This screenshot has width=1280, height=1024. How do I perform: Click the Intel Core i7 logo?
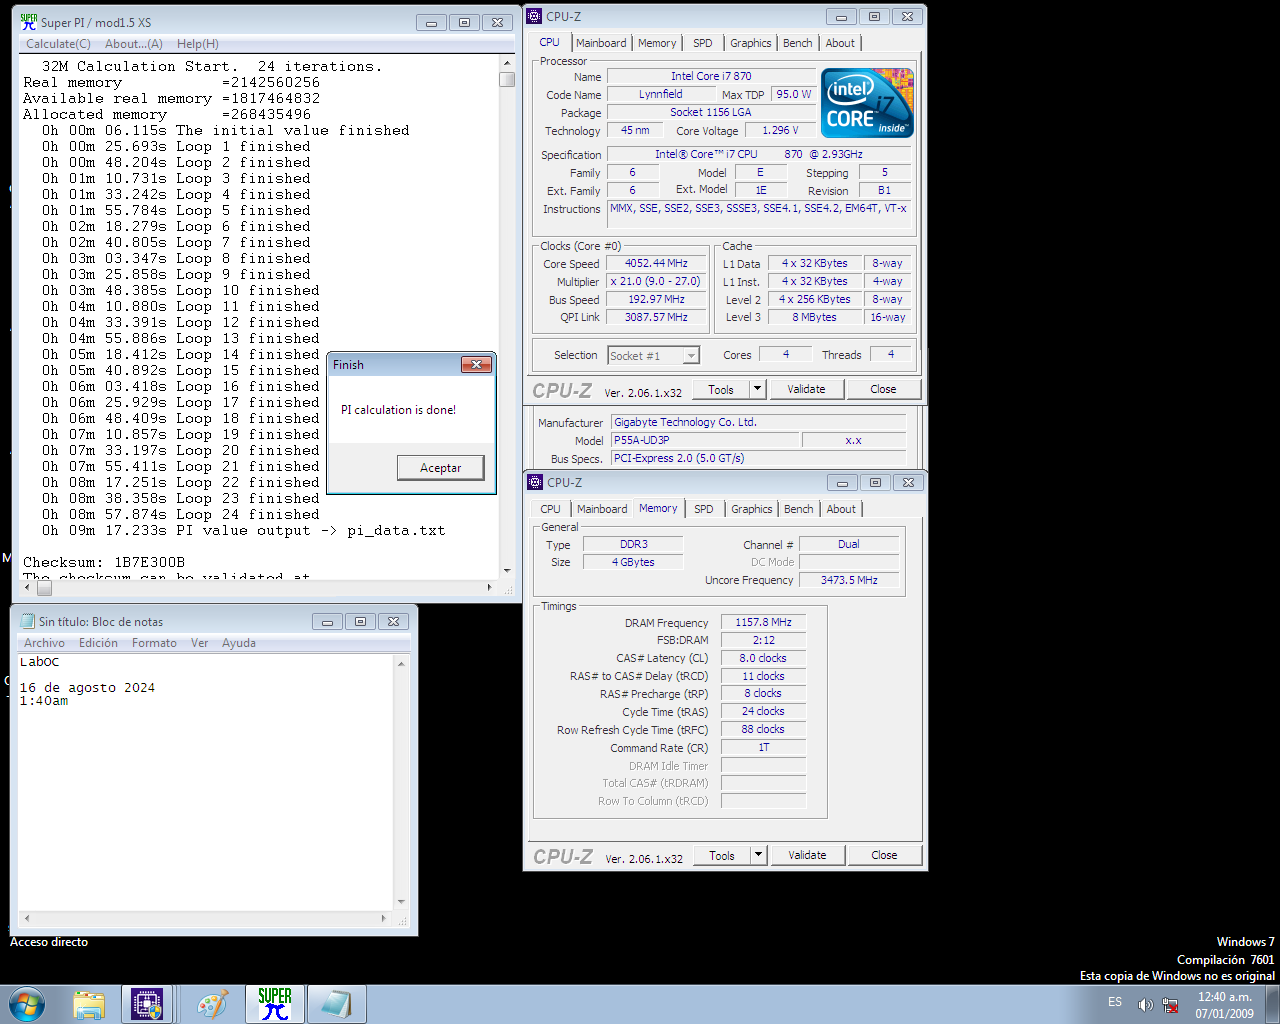(867, 103)
